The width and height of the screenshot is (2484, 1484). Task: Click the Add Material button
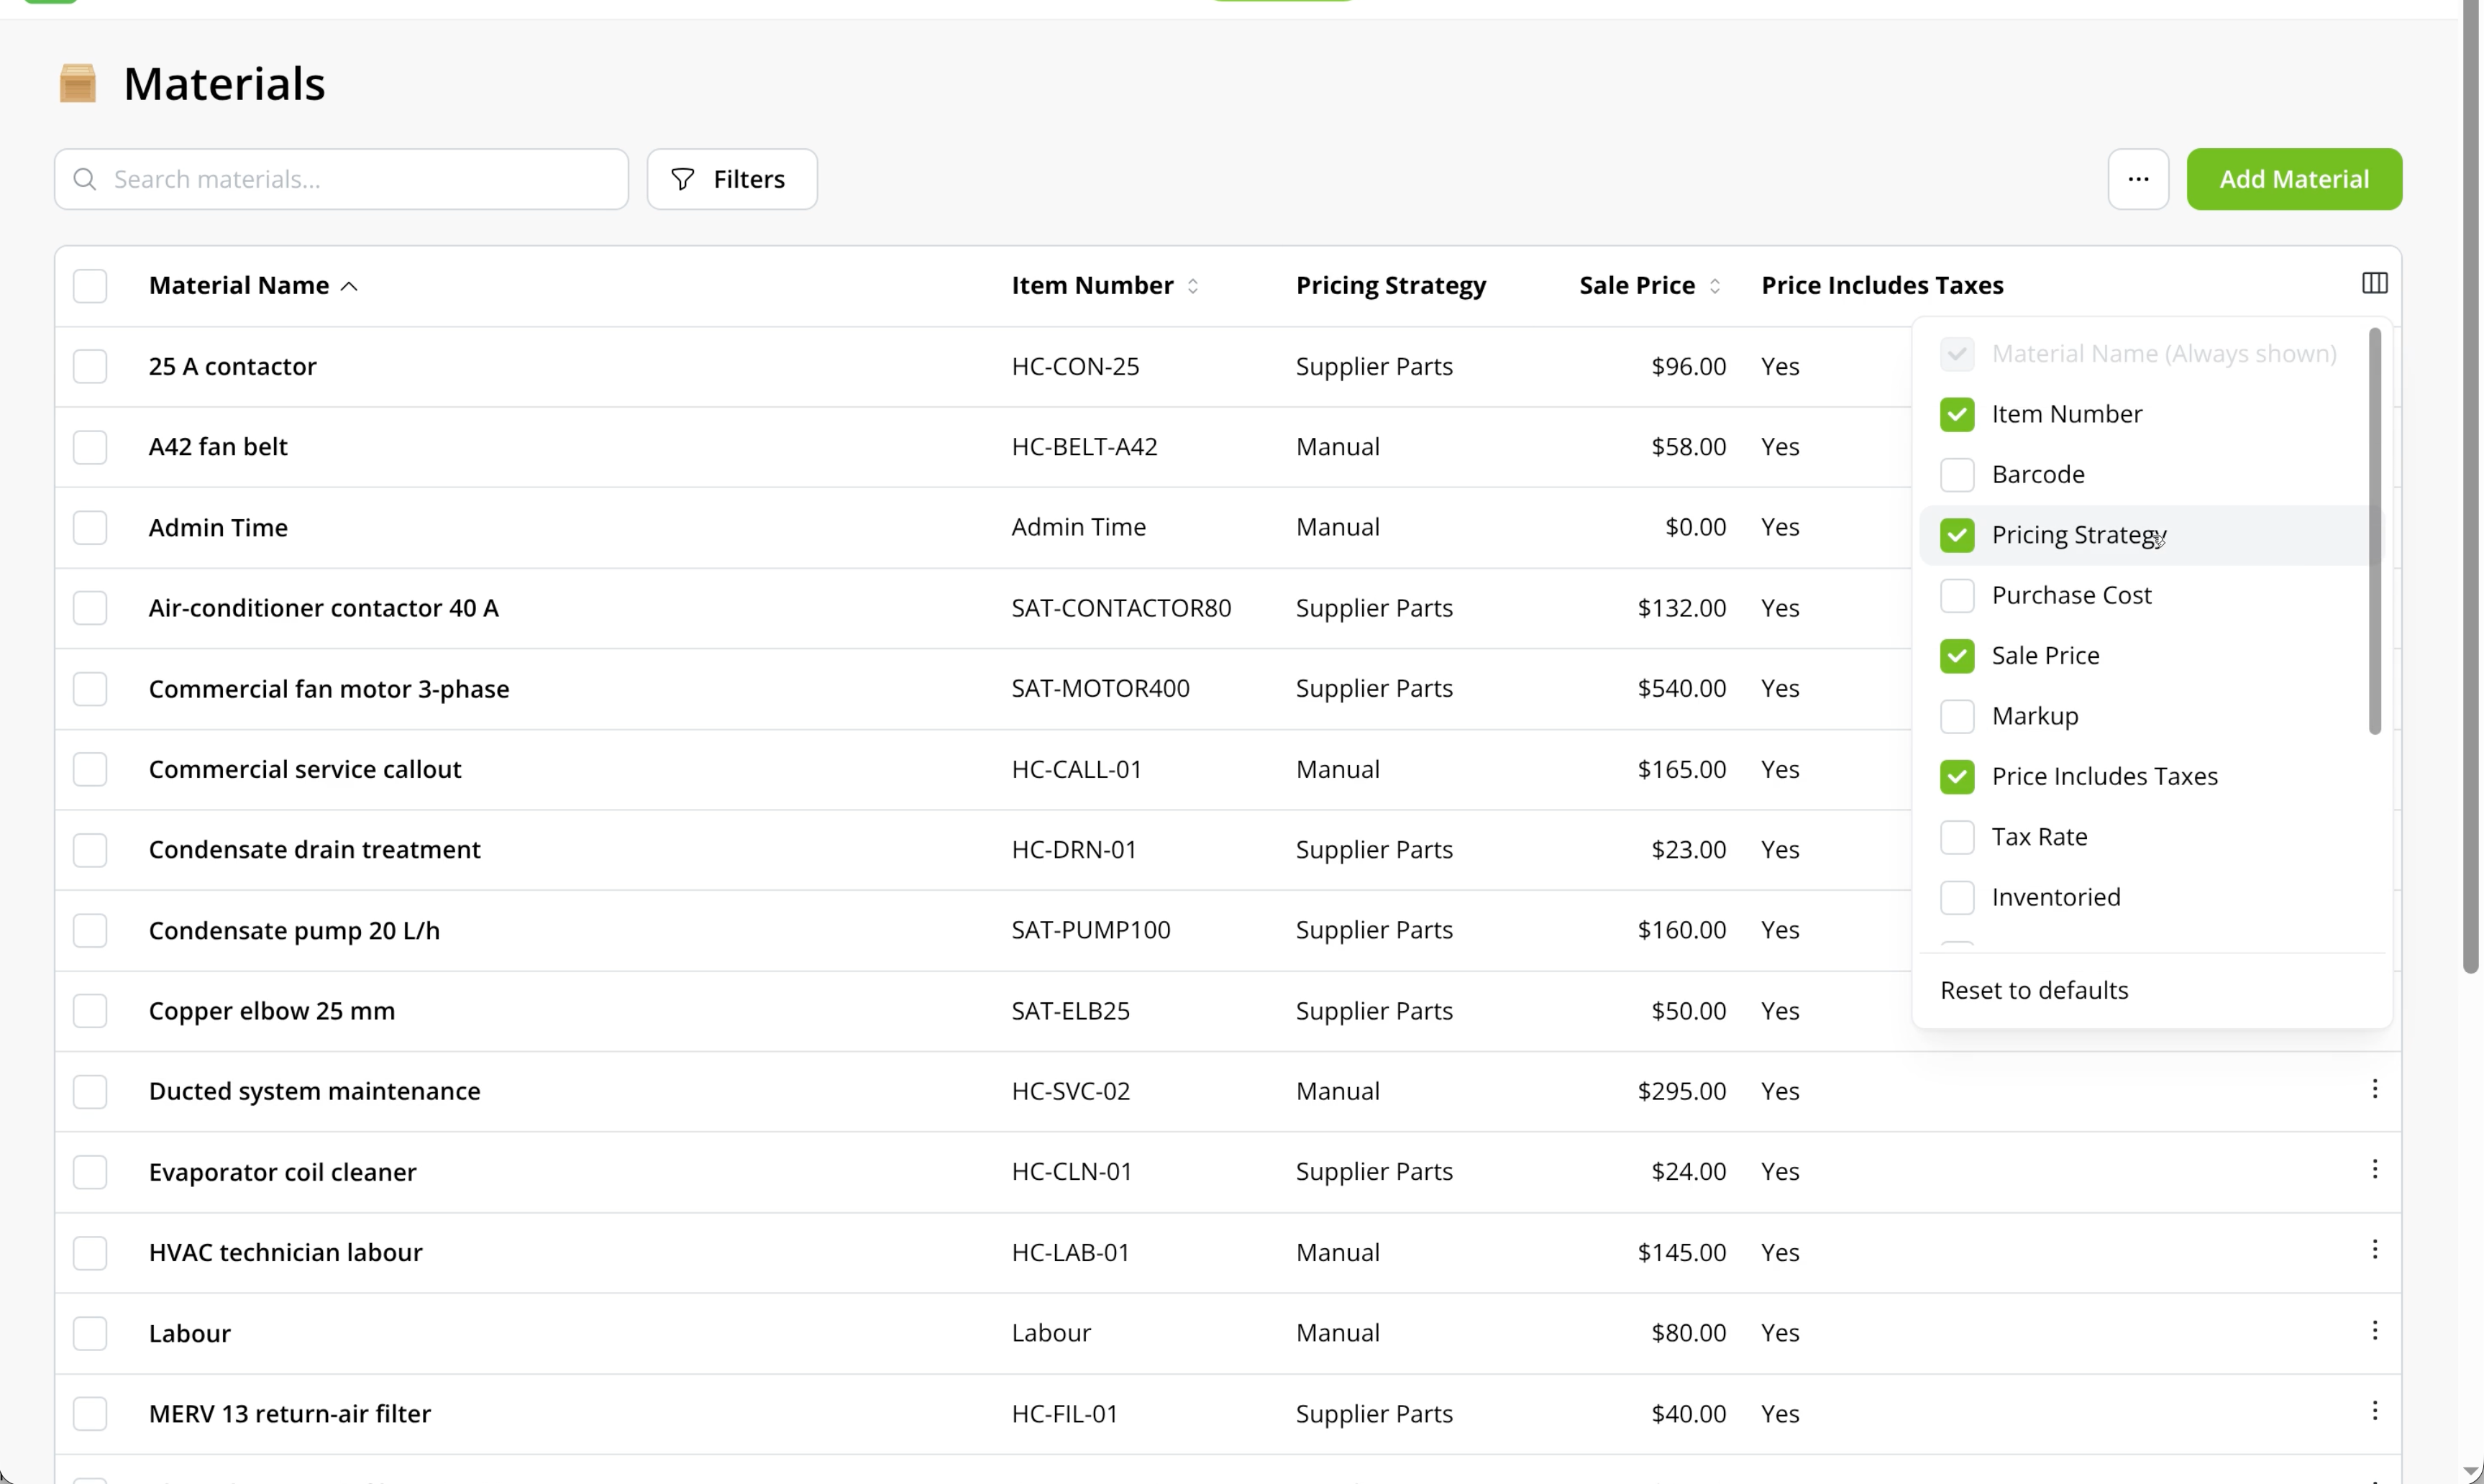2294,179
